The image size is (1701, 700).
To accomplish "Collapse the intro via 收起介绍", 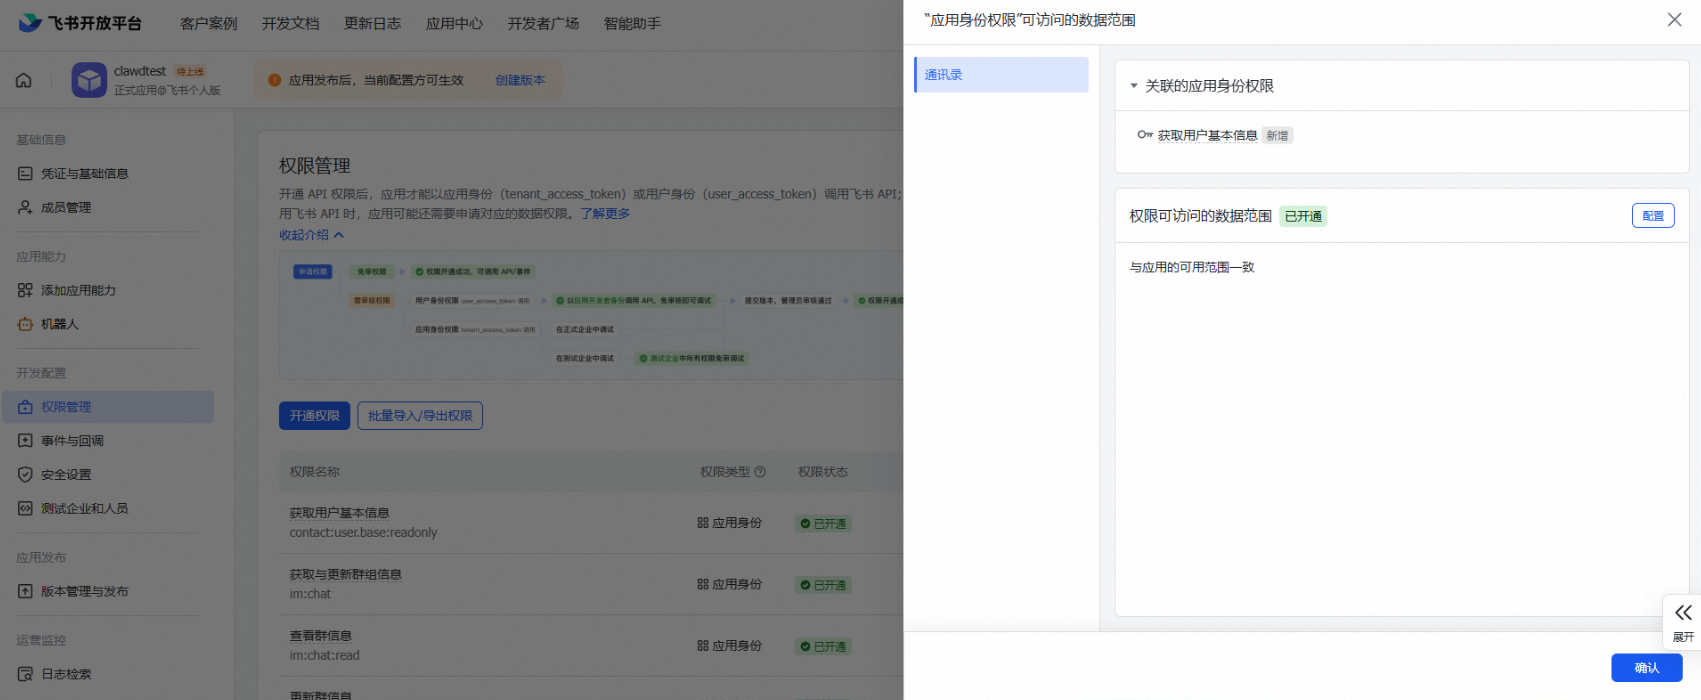I will (311, 235).
